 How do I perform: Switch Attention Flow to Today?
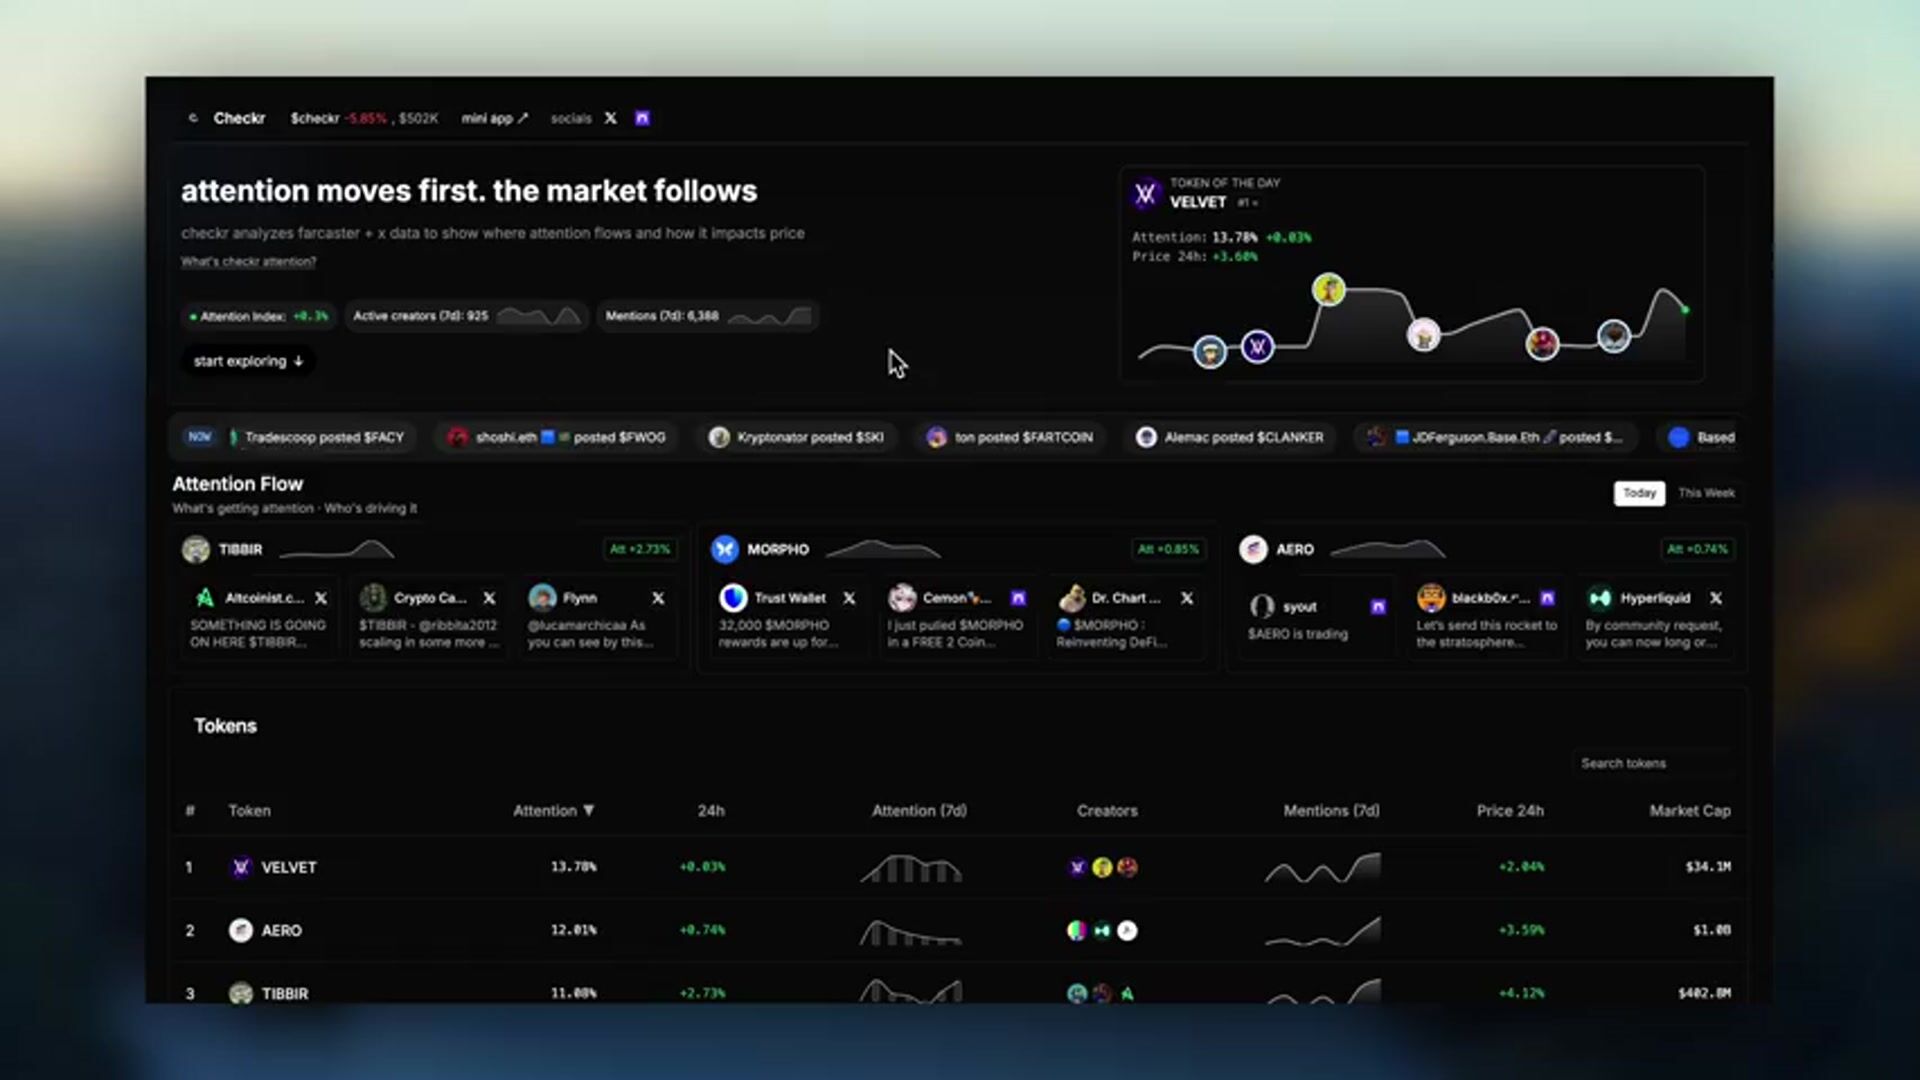[1639, 493]
